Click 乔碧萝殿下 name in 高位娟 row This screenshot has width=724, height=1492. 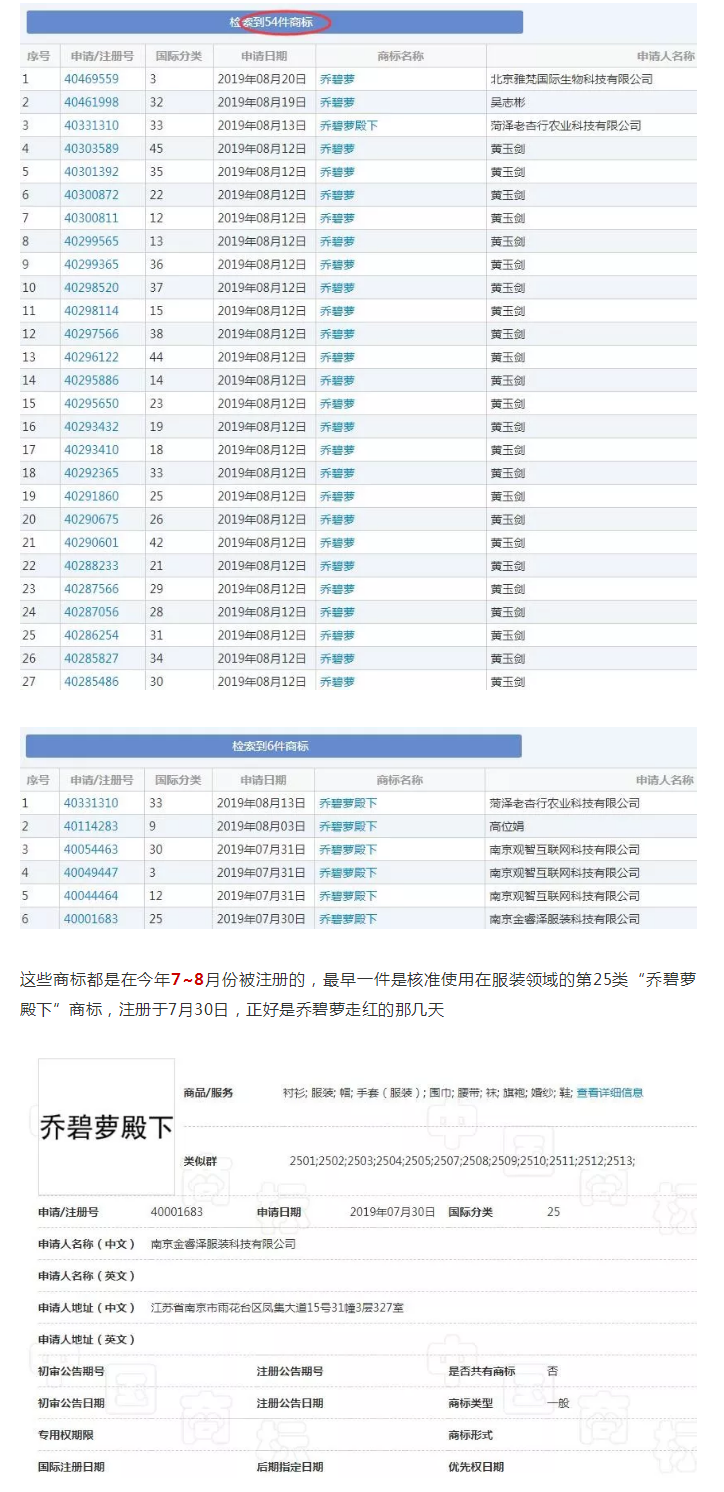(348, 826)
